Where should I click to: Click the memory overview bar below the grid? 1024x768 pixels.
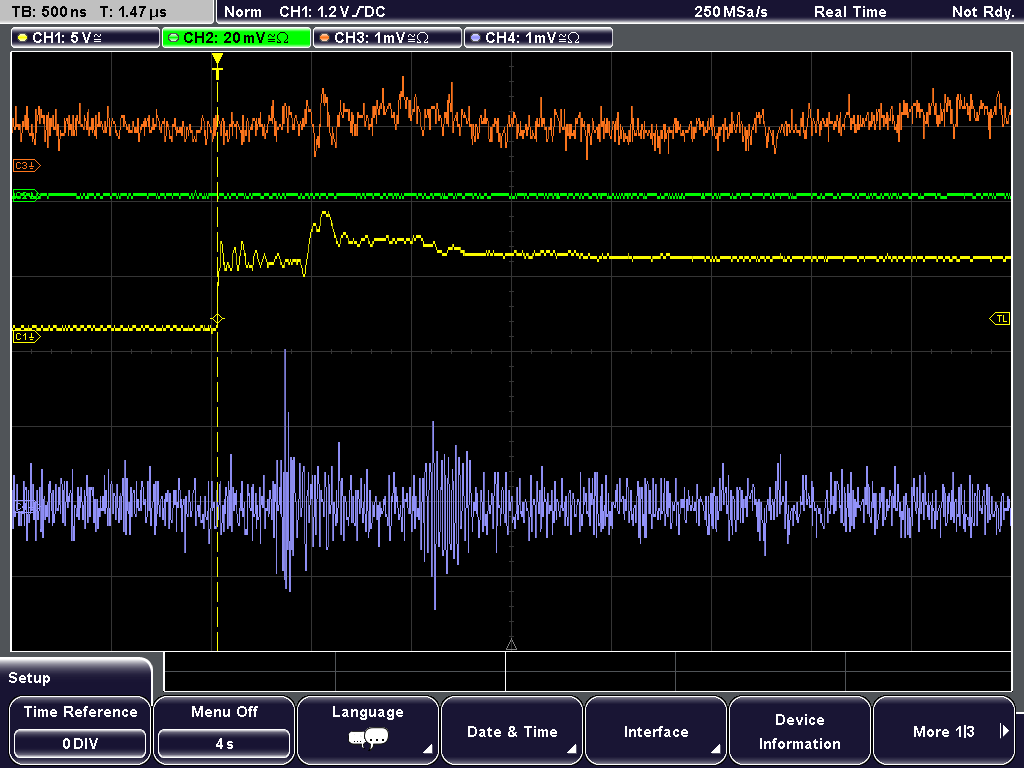[x=588, y=672]
